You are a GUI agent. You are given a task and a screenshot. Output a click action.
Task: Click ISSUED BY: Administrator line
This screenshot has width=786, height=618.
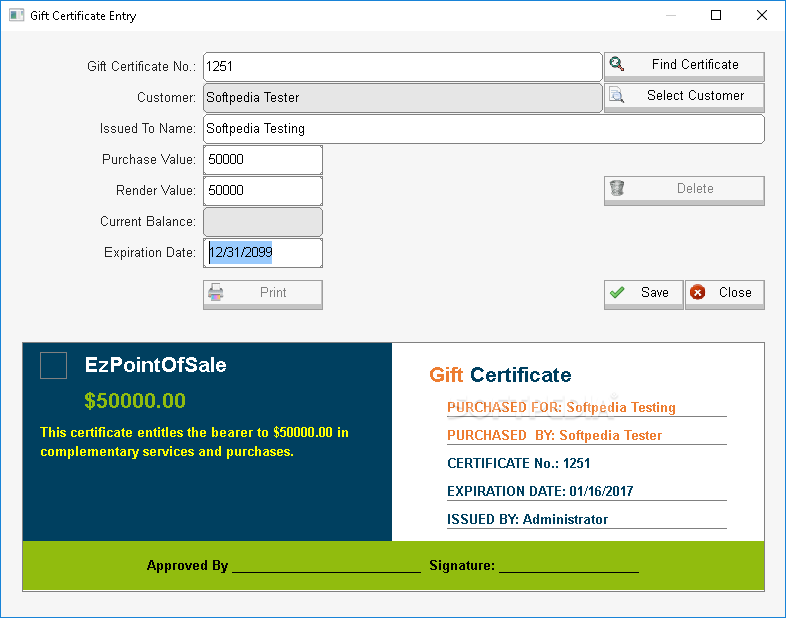point(527,519)
